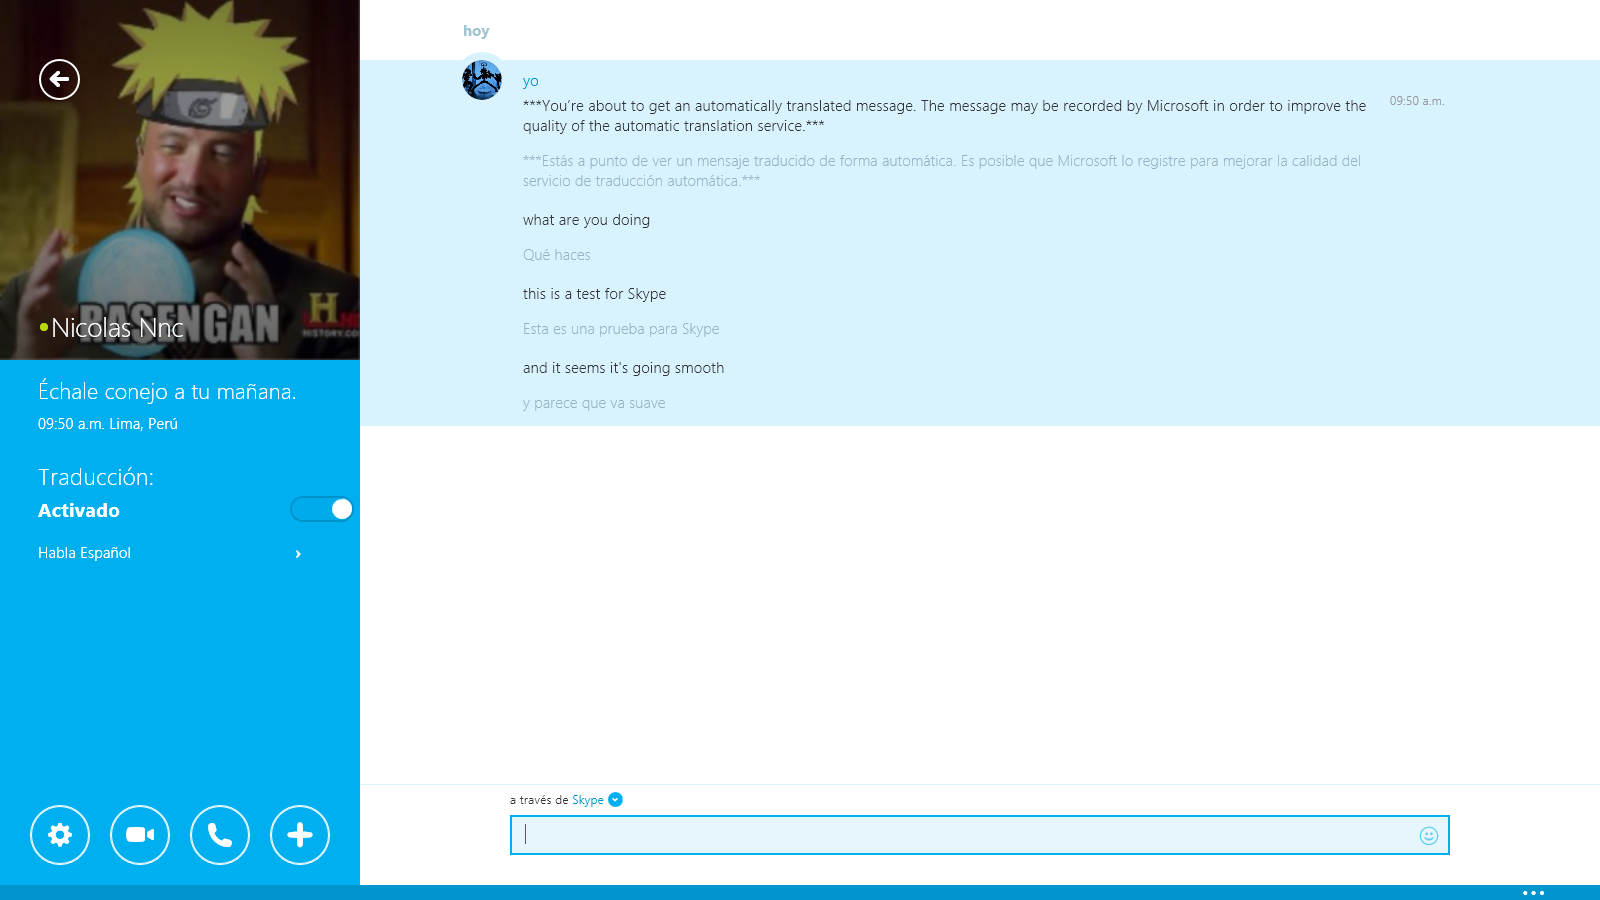Select translation 'Qué haces'

tap(556, 255)
